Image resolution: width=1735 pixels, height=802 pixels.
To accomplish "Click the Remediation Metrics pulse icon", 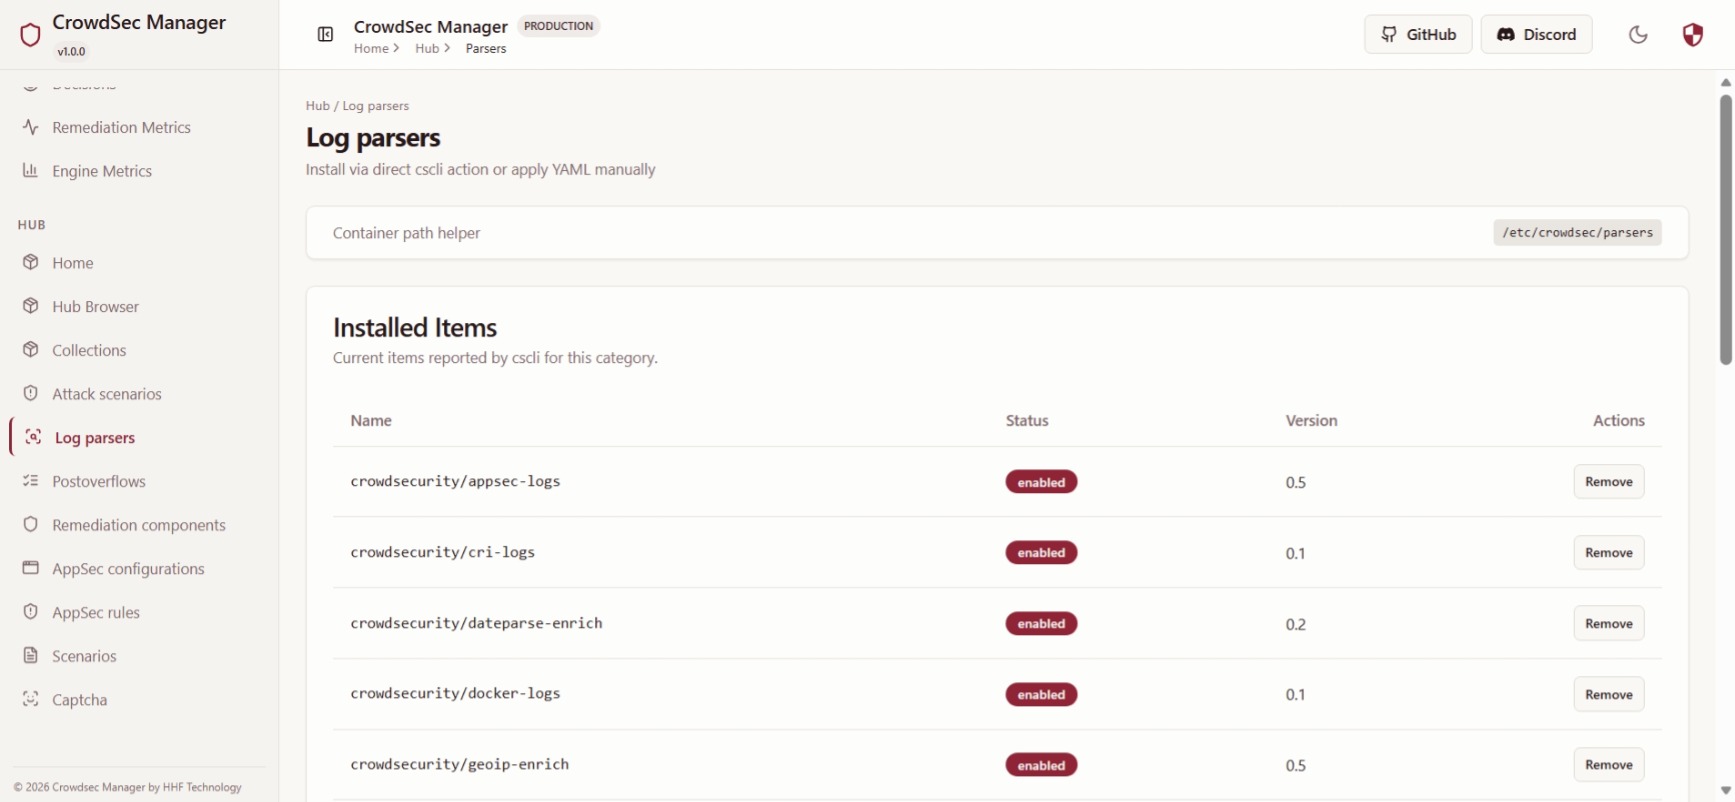I will click(x=31, y=127).
